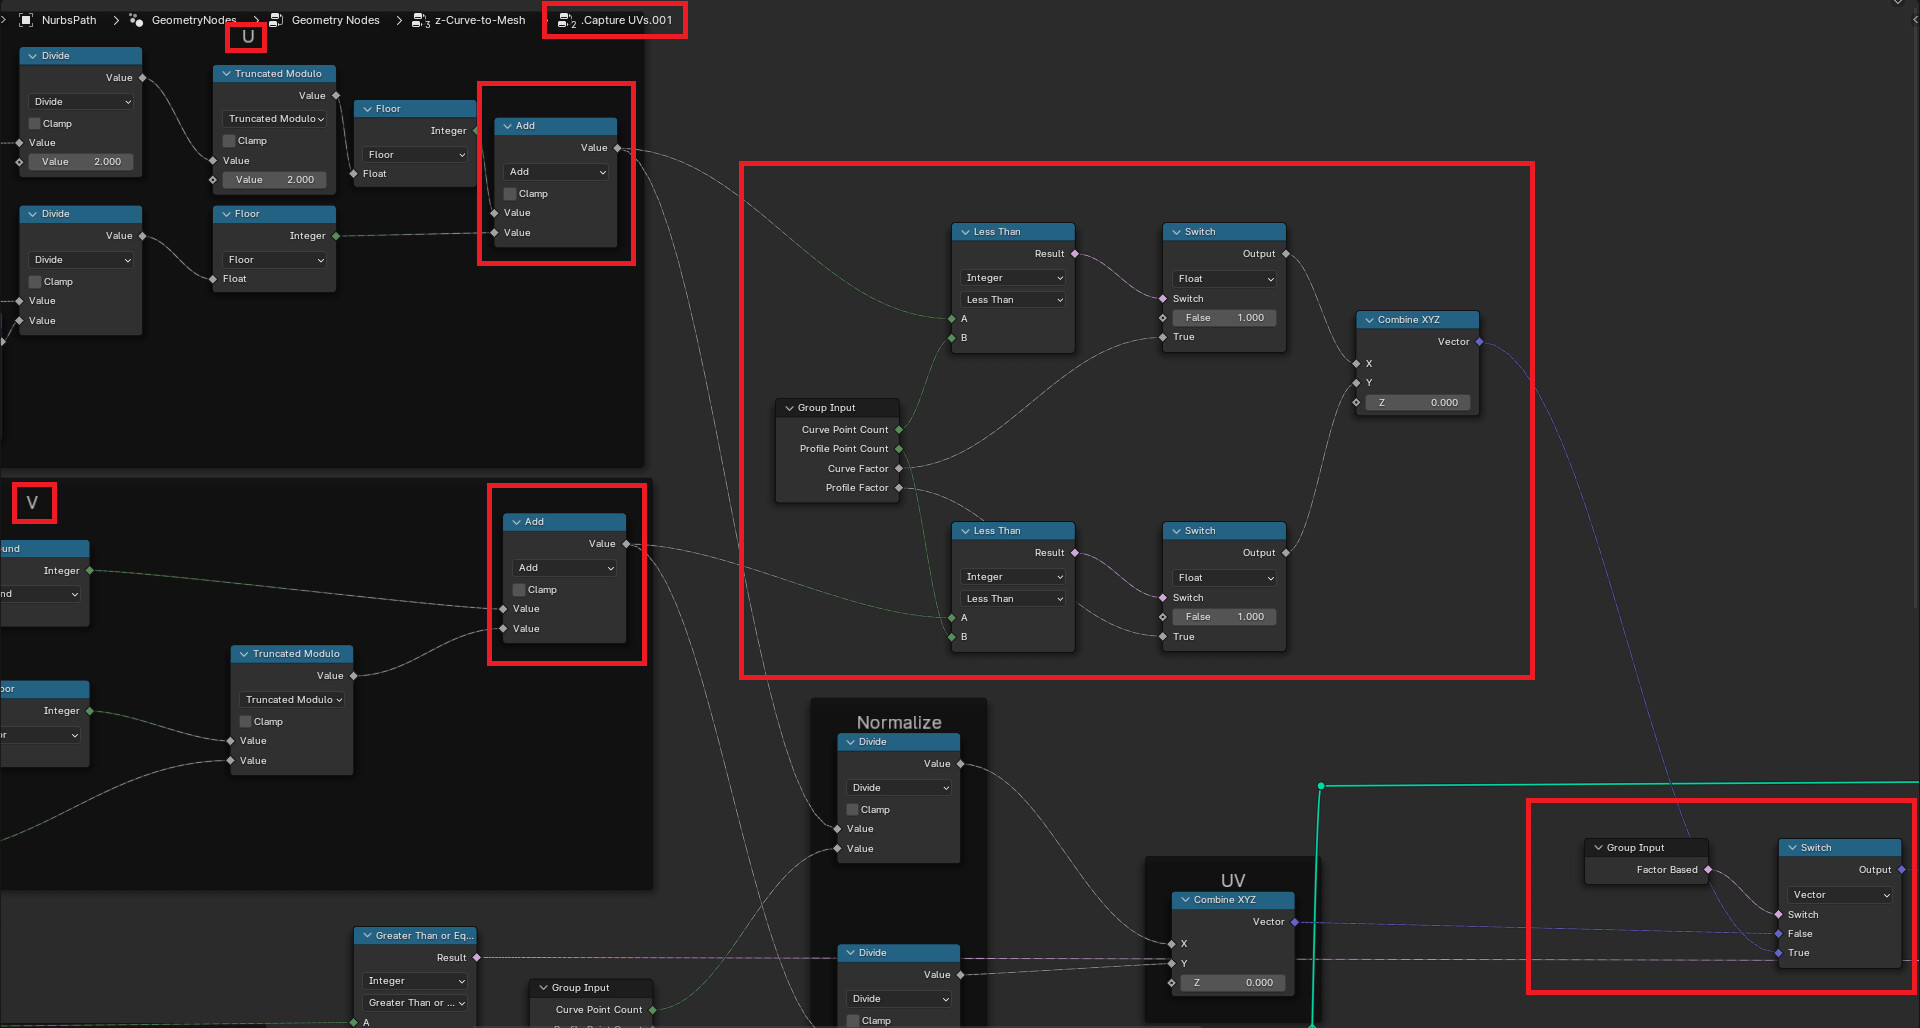Toggle Clamp checkbox in V frame Add node
The width and height of the screenshot is (1920, 1028).
click(x=519, y=590)
